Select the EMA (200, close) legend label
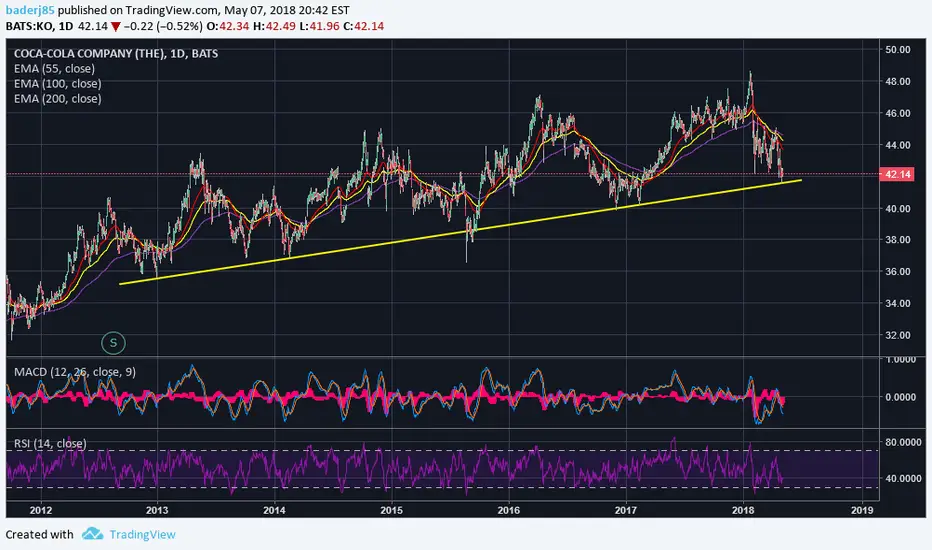The height and width of the screenshot is (550, 932). click(58, 99)
